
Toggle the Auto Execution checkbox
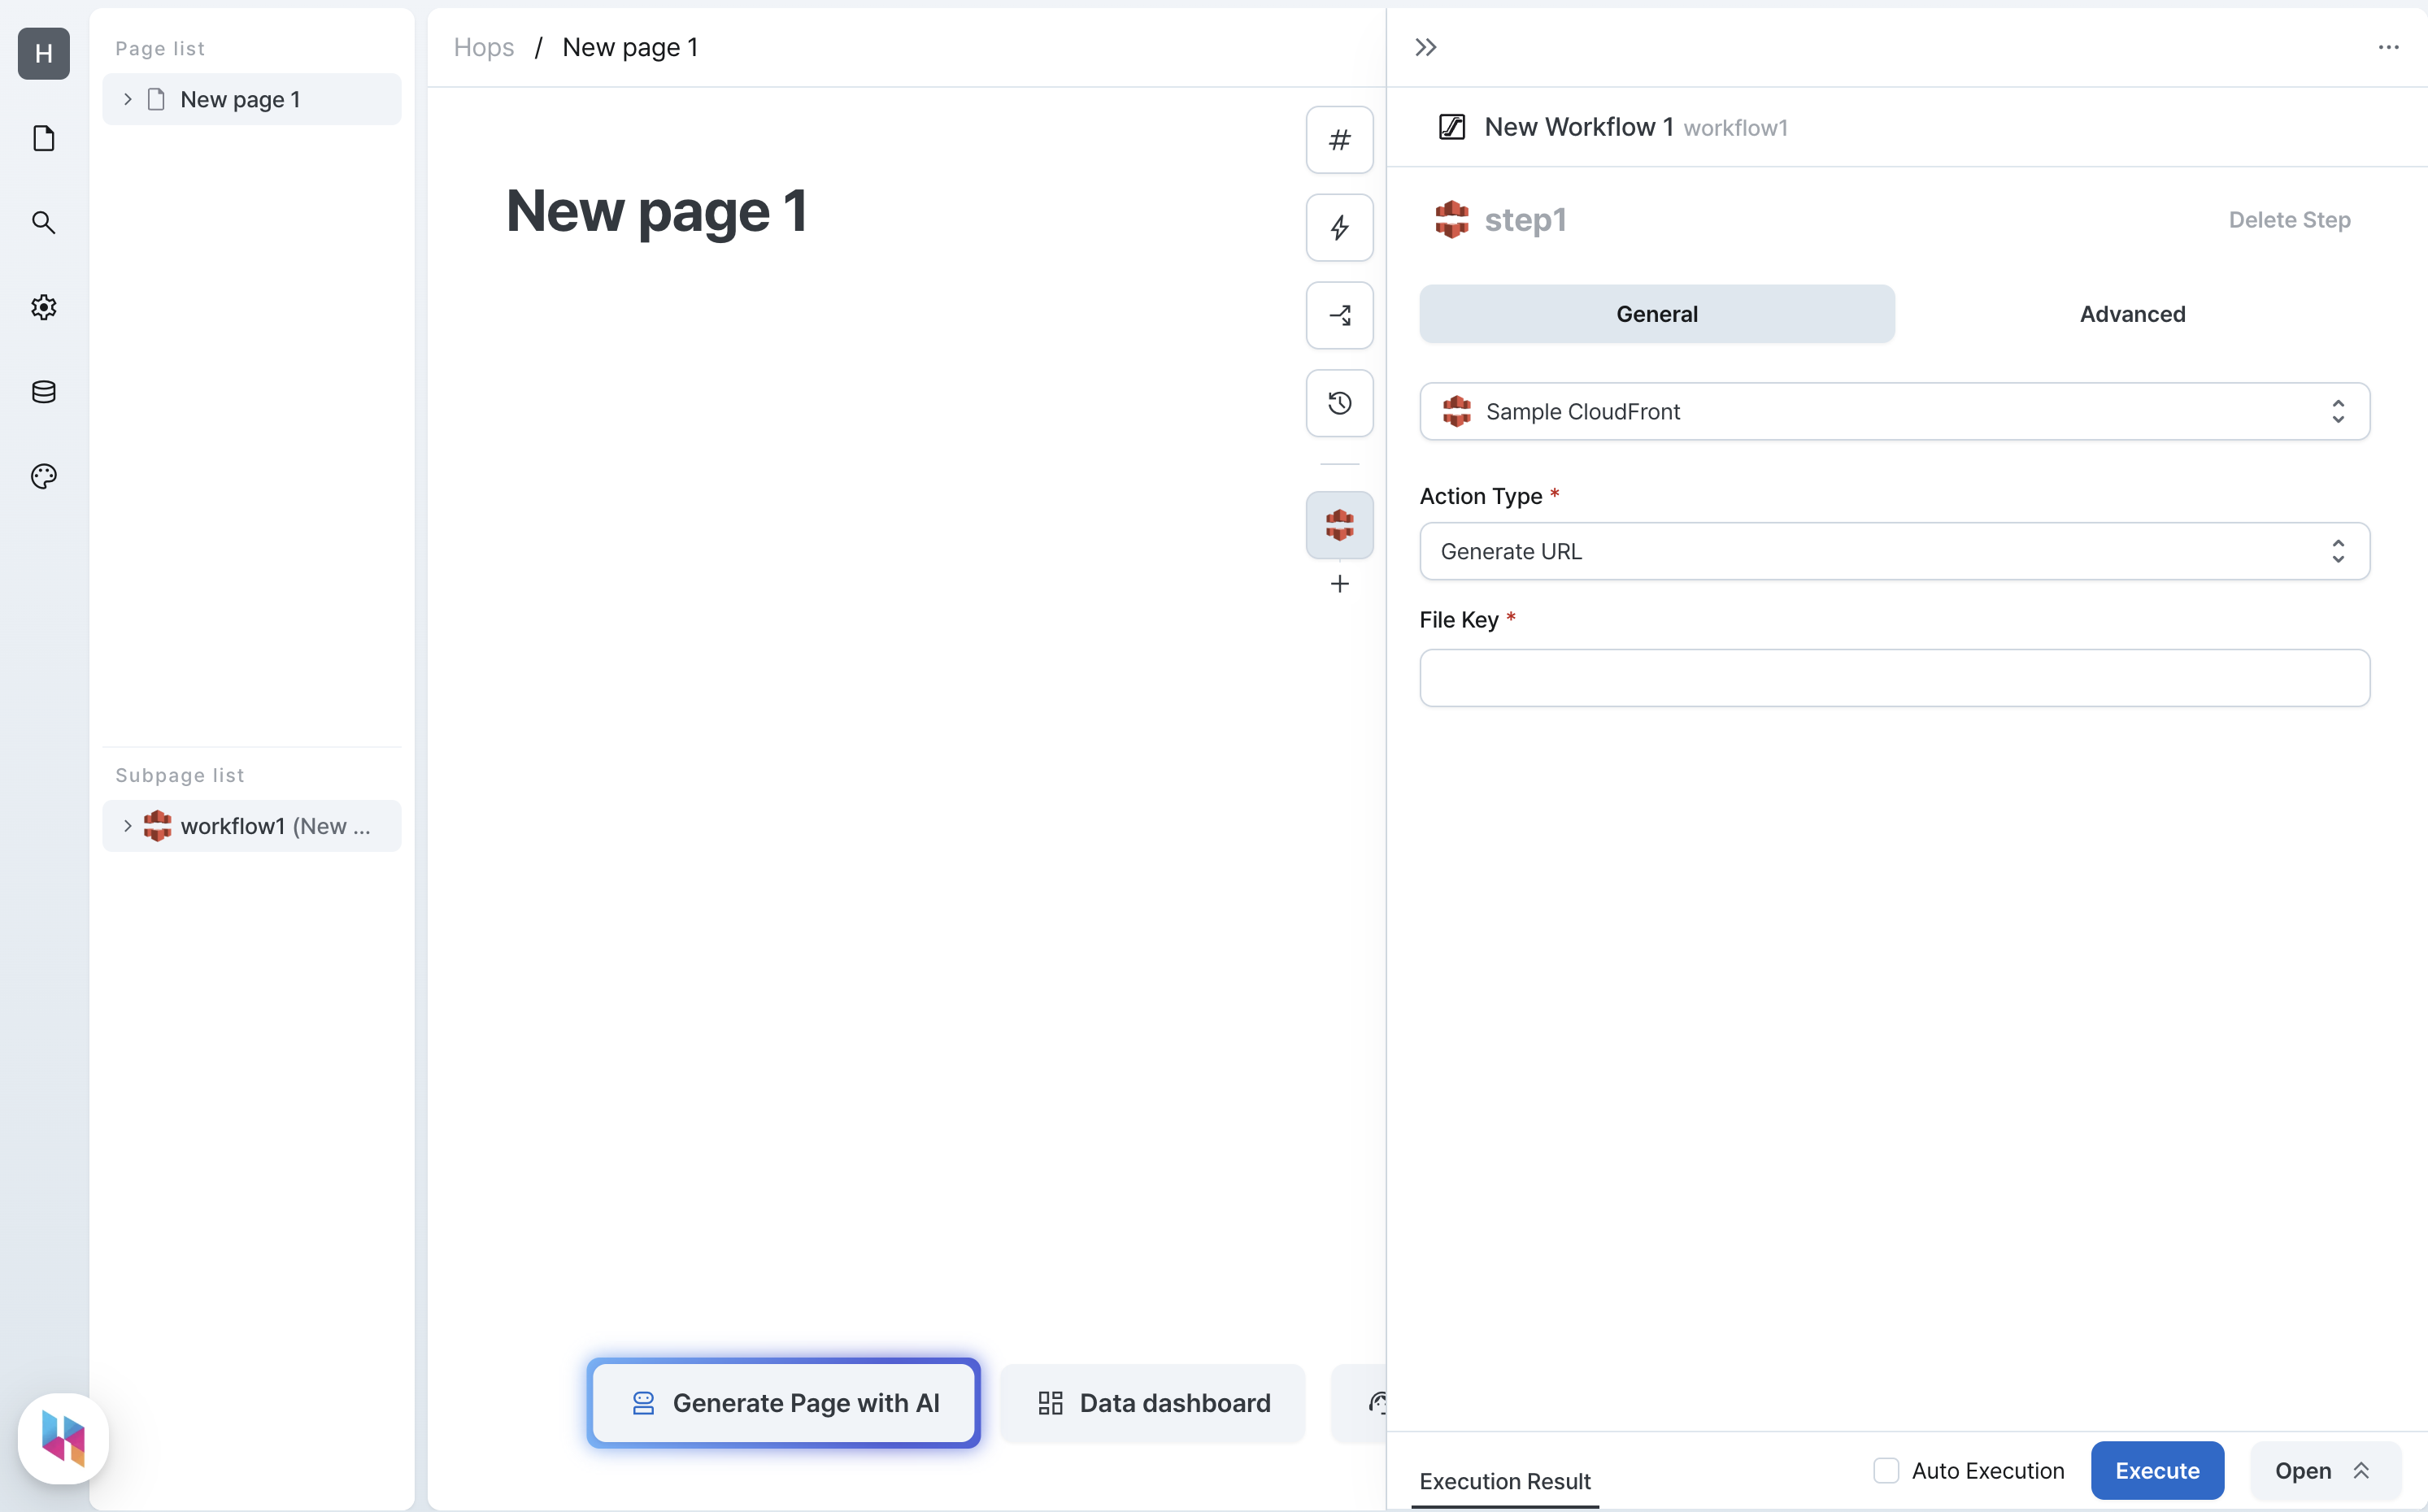coord(1885,1470)
